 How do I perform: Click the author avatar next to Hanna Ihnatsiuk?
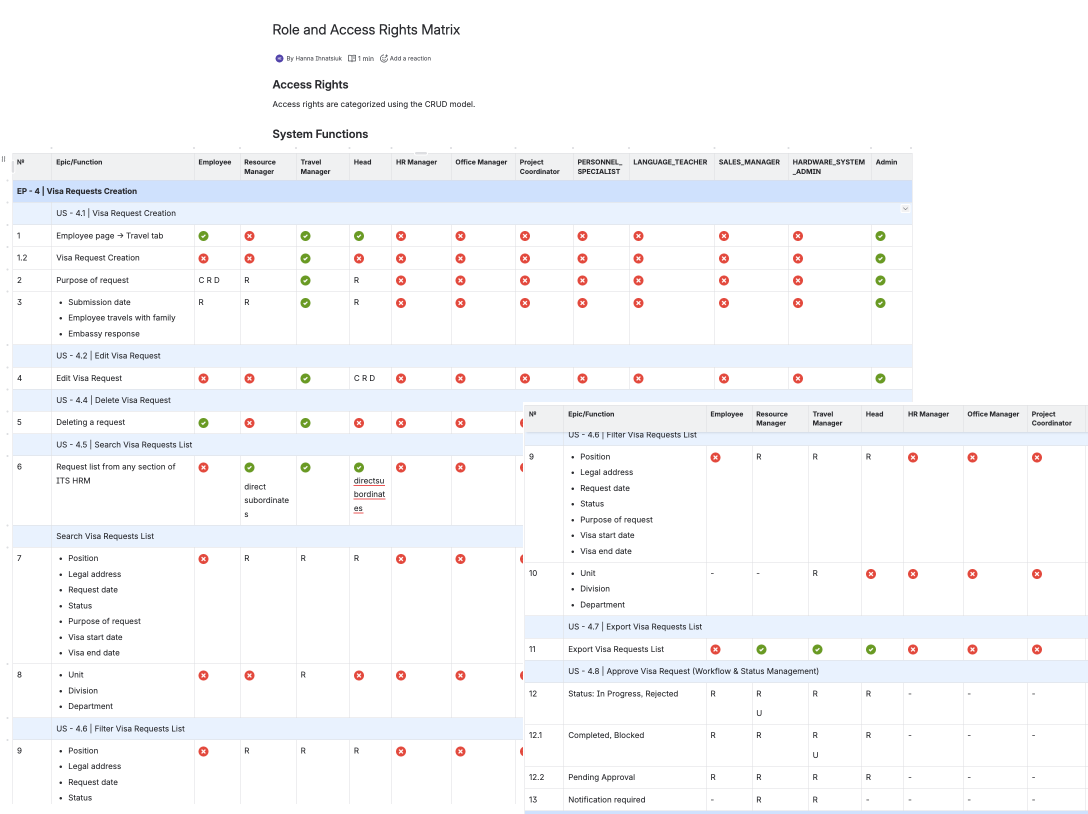pos(279,59)
